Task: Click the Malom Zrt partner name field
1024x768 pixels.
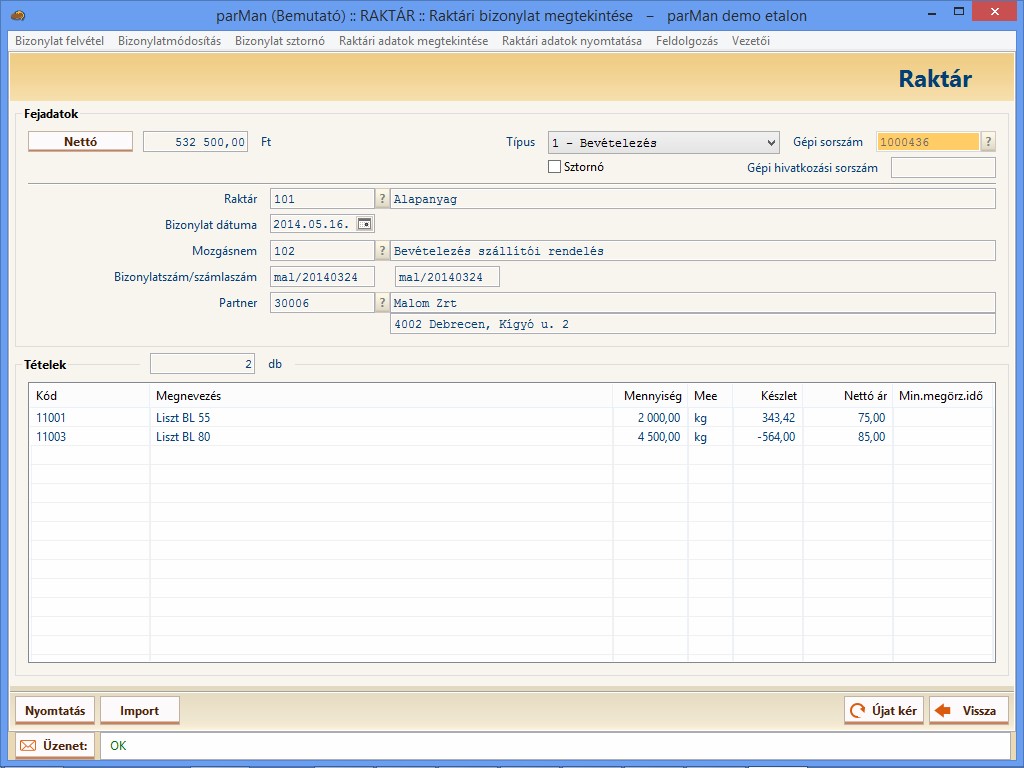Action: [x=693, y=303]
